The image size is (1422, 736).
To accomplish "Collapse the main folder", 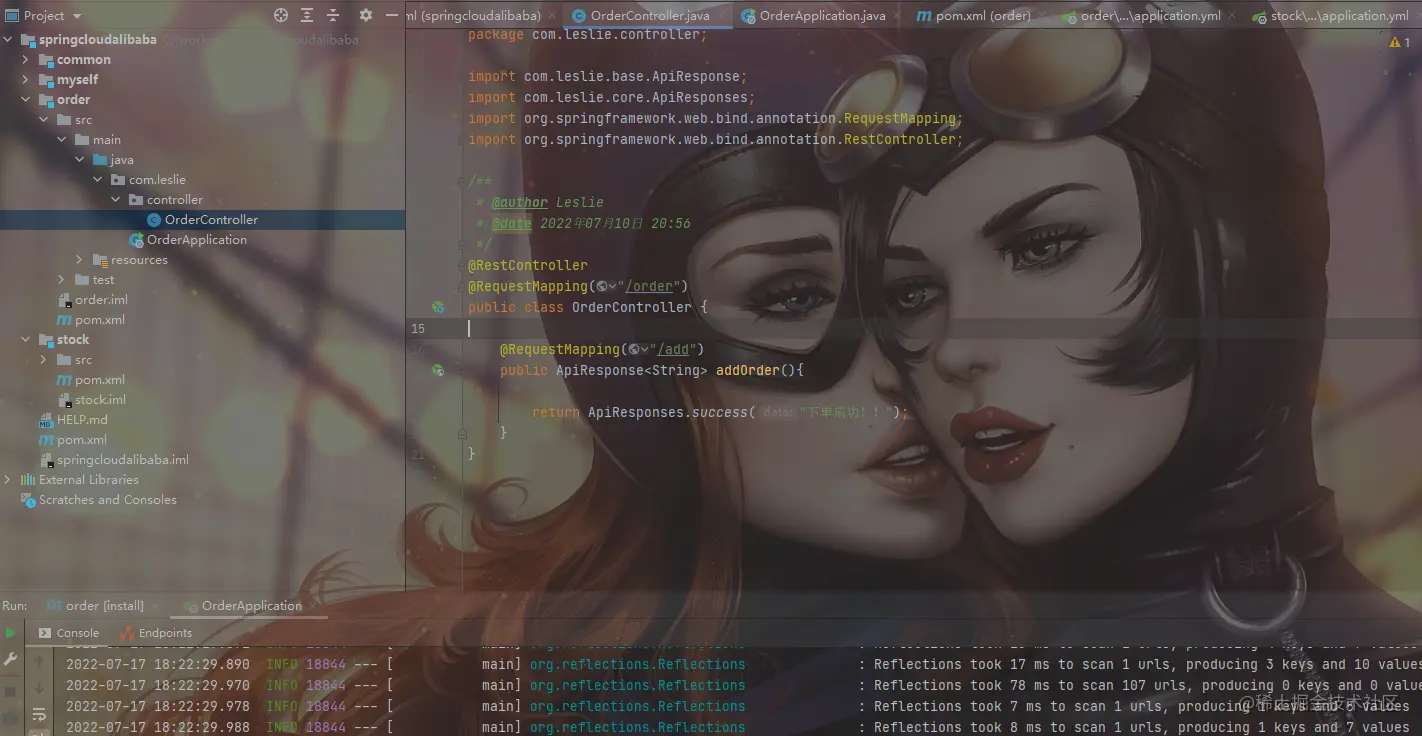I will 62,140.
